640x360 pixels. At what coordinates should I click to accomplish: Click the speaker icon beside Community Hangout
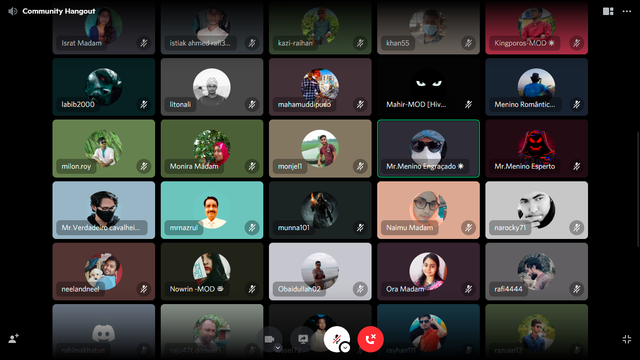coord(13,11)
